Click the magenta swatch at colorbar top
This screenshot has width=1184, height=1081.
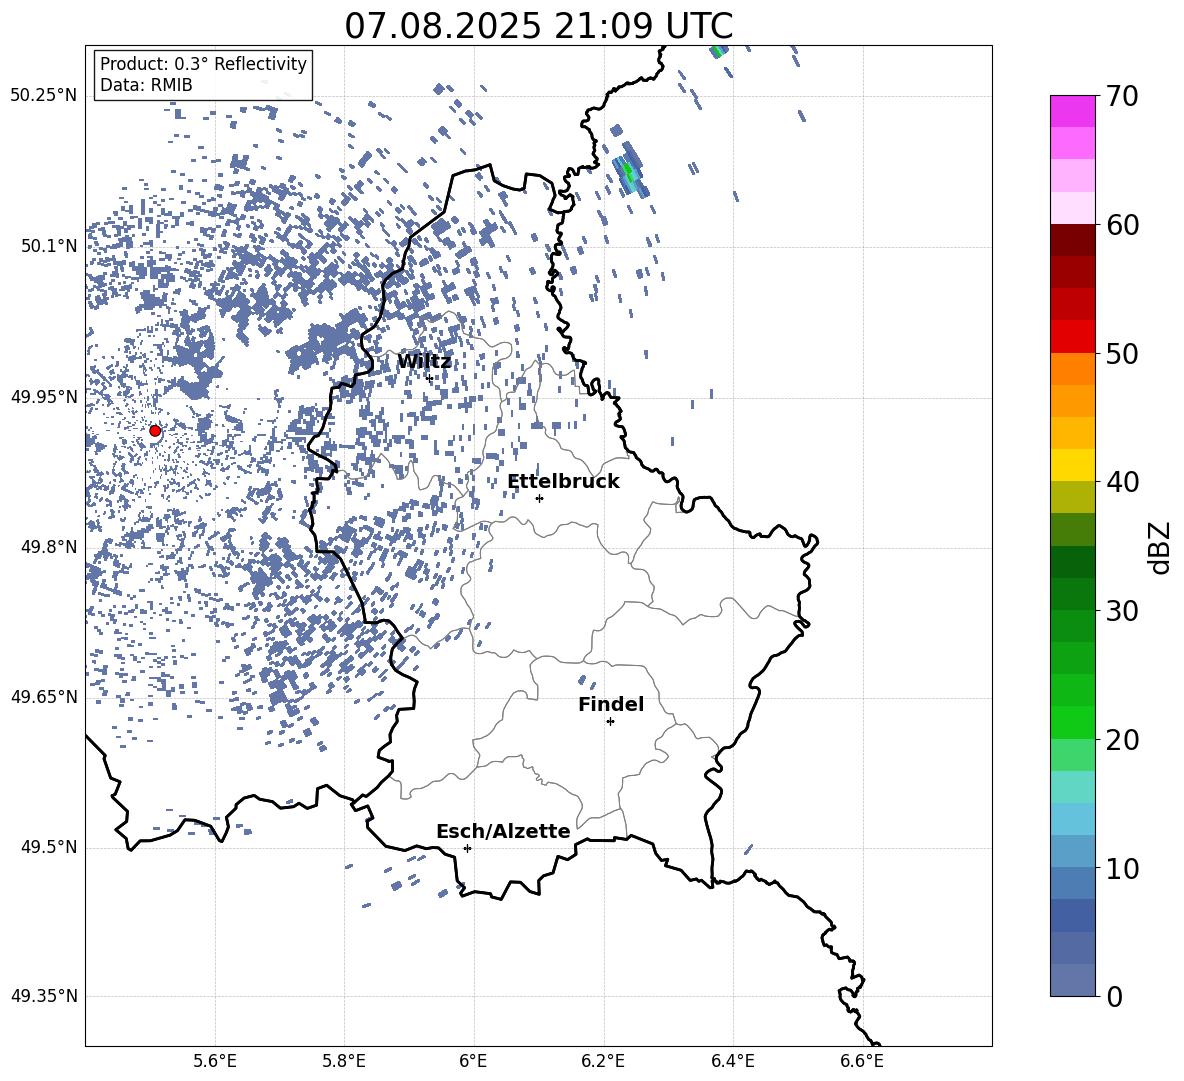pyautogui.click(x=1073, y=111)
